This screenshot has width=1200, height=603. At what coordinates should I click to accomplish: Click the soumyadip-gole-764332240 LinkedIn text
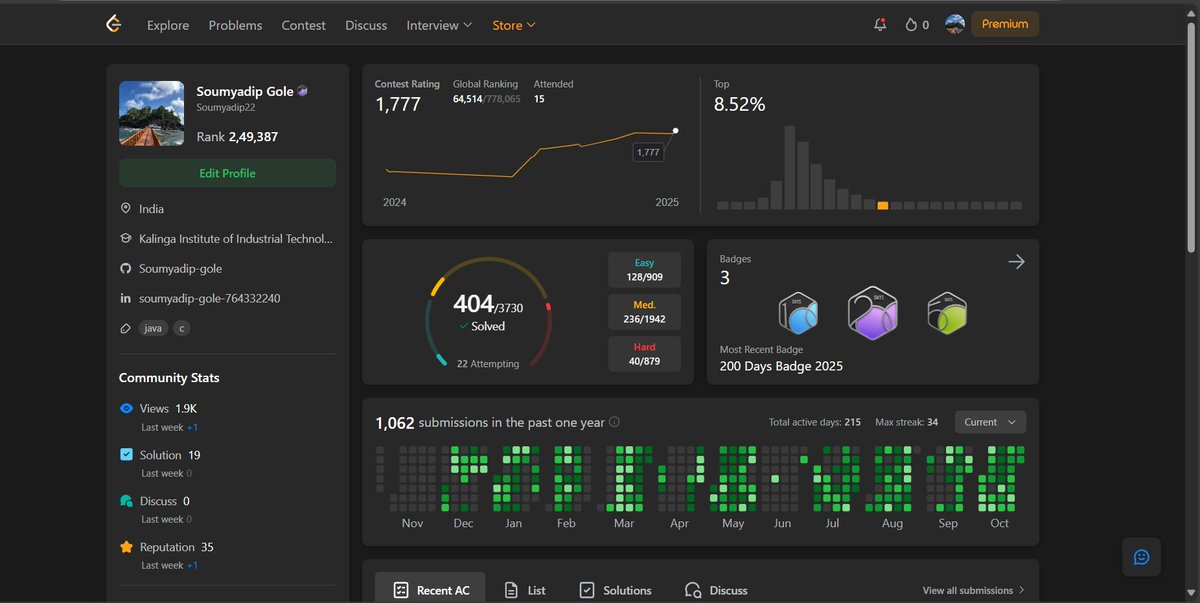point(210,298)
